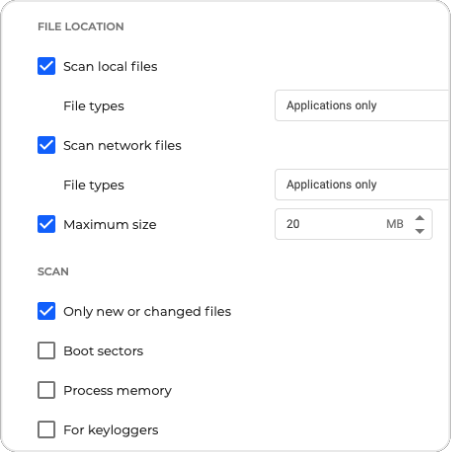Turn off Only new or changed files checkbox

[46, 311]
